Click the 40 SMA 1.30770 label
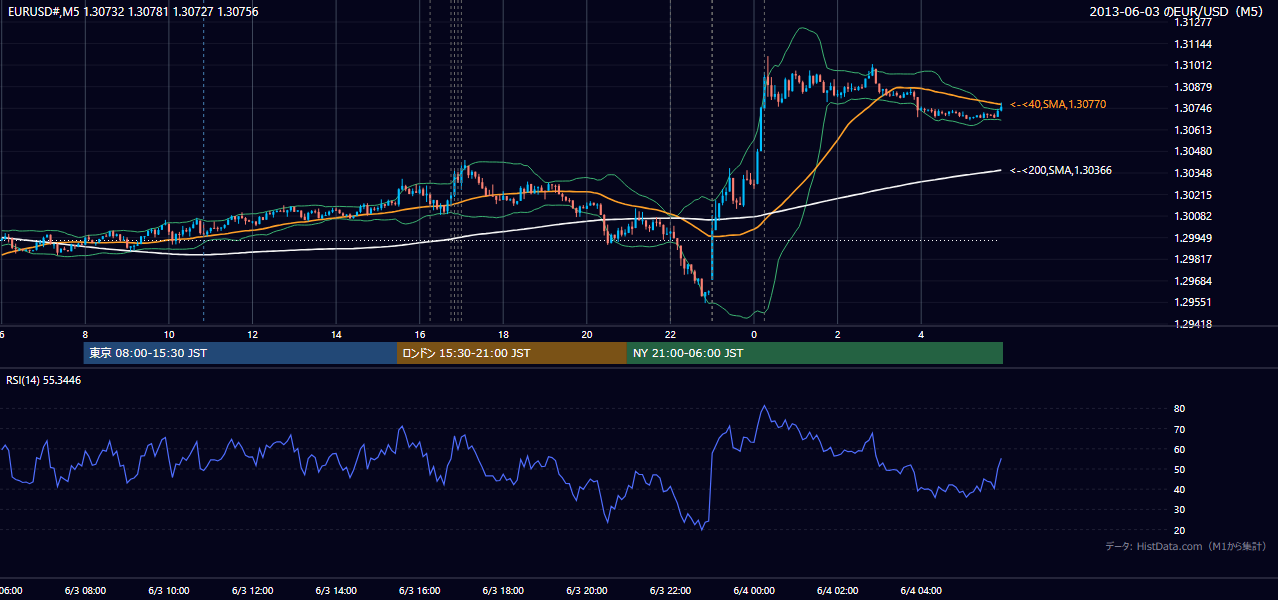 pyautogui.click(x=1058, y=104)
